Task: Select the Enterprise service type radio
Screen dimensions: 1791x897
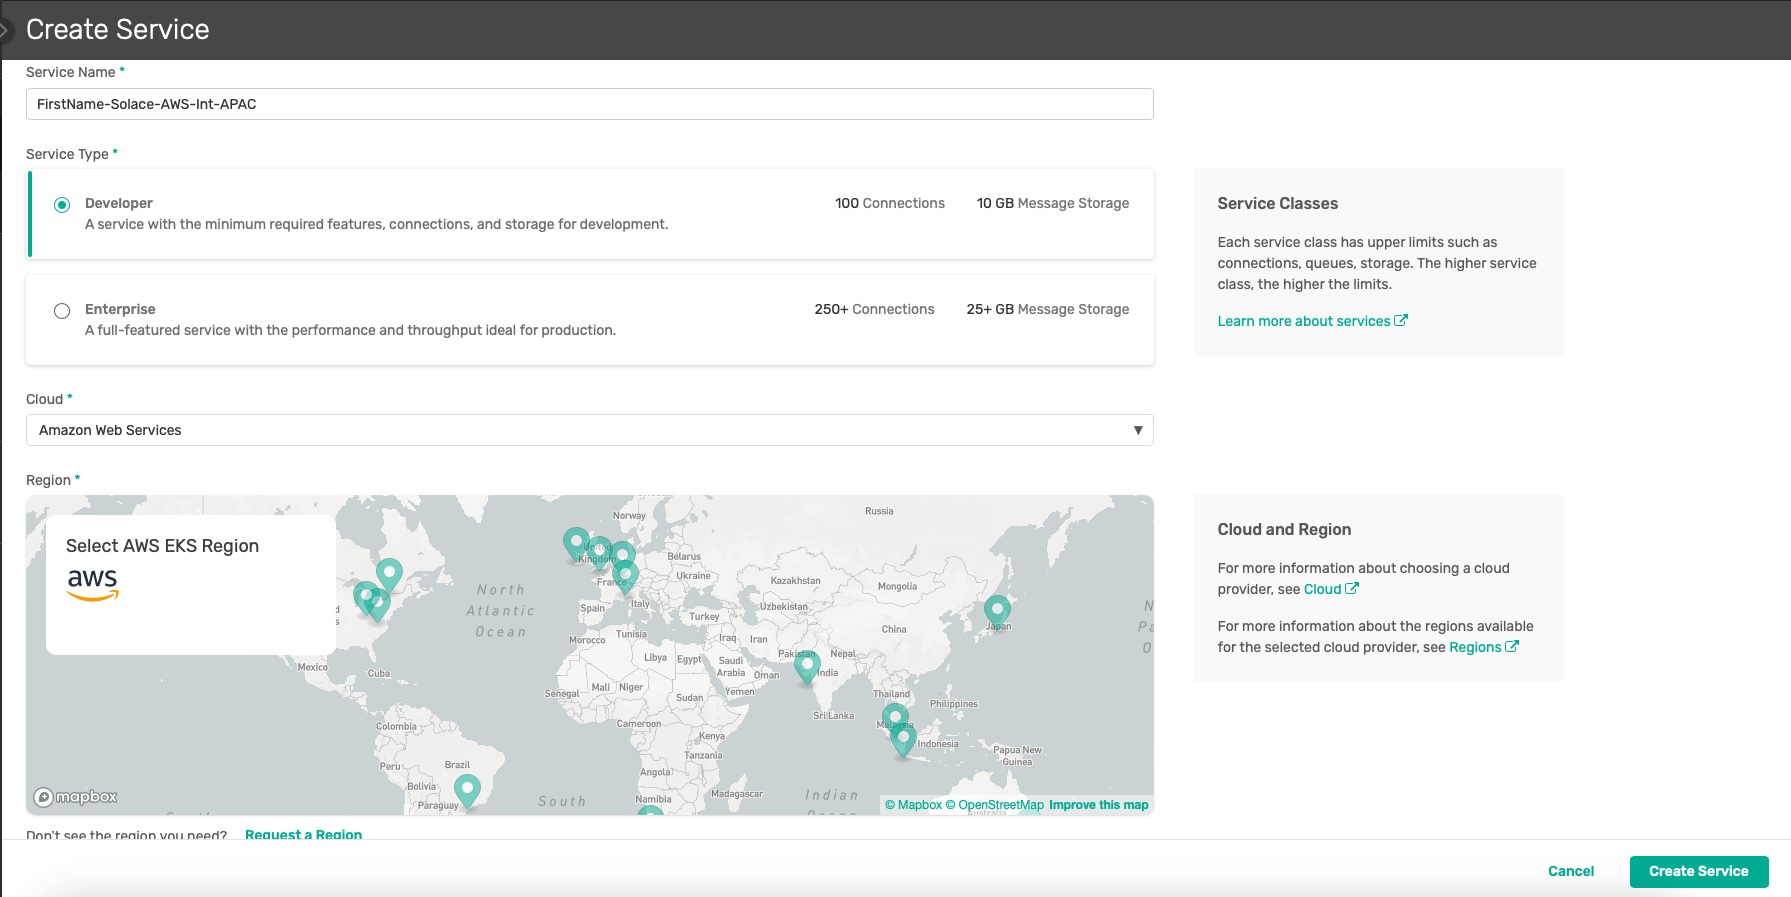Action: click(62, 311)
